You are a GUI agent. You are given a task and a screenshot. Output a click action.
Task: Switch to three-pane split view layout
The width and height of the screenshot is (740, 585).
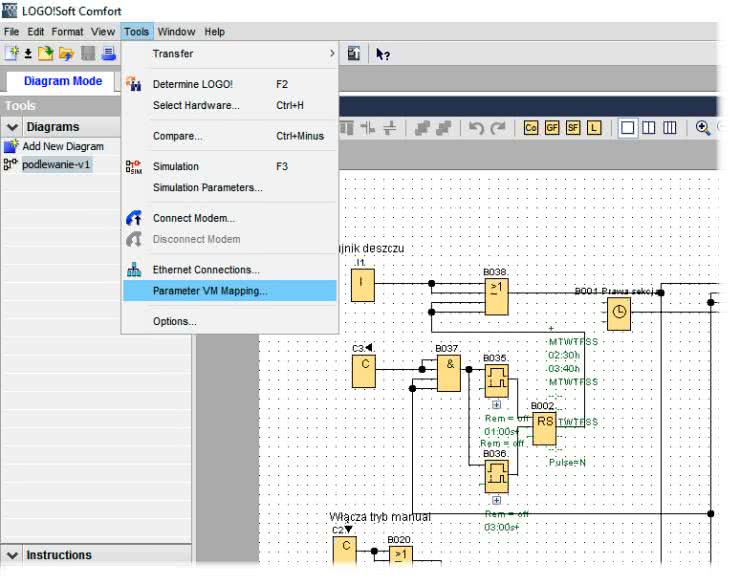(x=670, y=128)
